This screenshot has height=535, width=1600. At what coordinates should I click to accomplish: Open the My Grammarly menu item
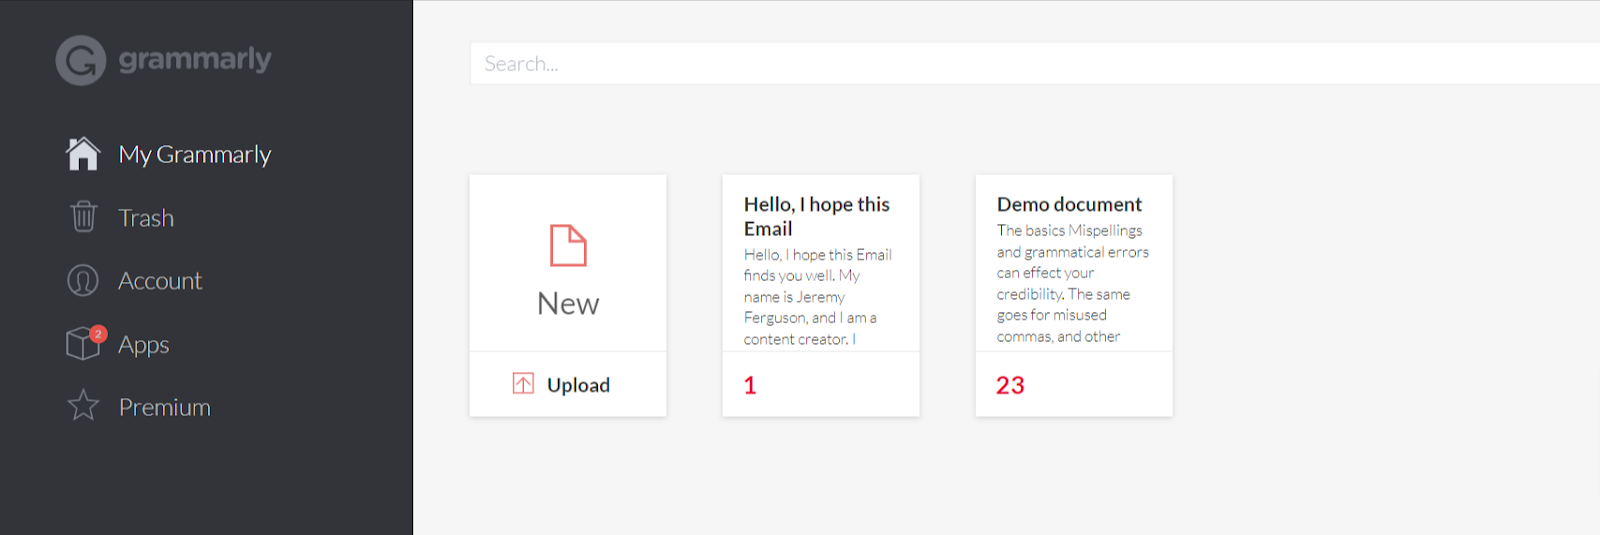tap(195, 155)
